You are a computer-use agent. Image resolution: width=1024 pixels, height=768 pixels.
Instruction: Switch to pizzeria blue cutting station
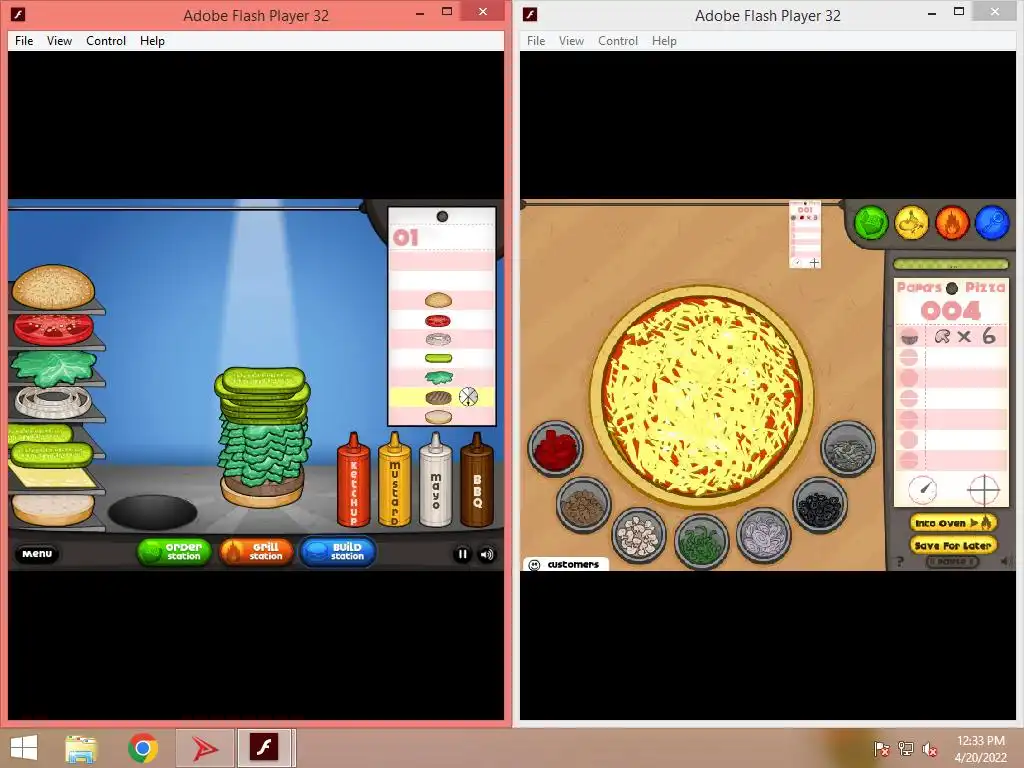[993, 223]
